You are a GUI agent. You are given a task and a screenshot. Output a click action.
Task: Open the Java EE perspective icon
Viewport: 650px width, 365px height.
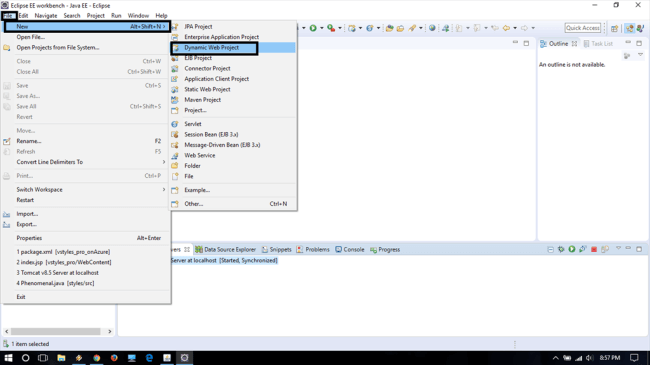pyautogui.click(x=630, y=28)
